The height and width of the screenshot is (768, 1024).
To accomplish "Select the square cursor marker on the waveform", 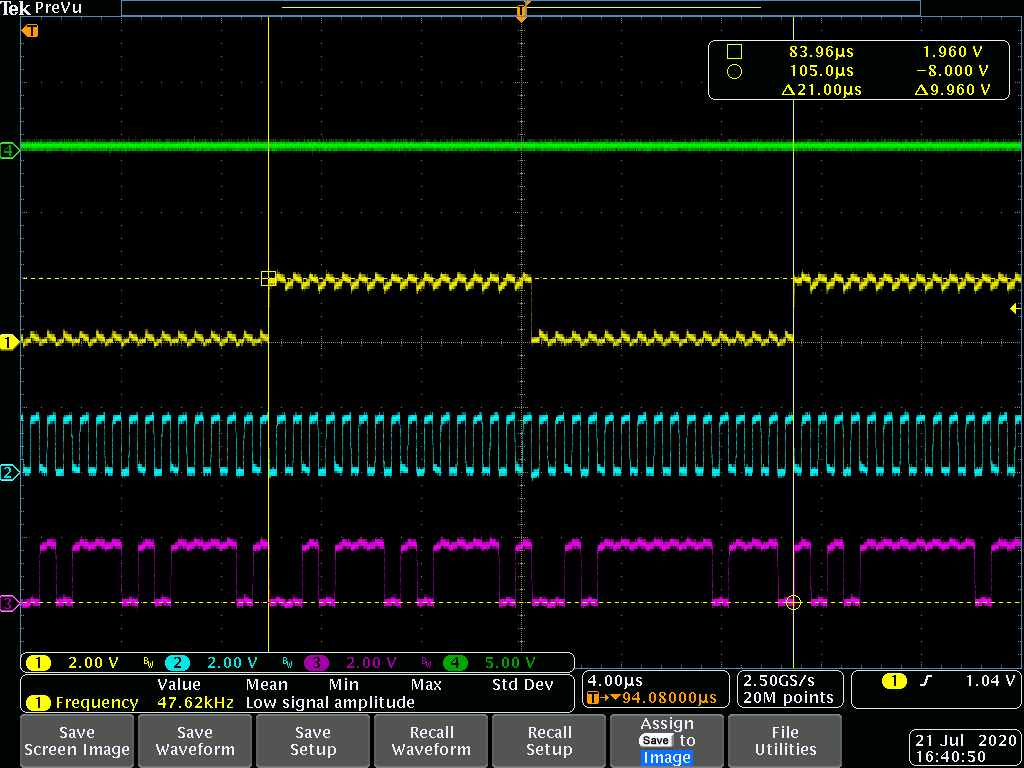I will click(268, 278).
